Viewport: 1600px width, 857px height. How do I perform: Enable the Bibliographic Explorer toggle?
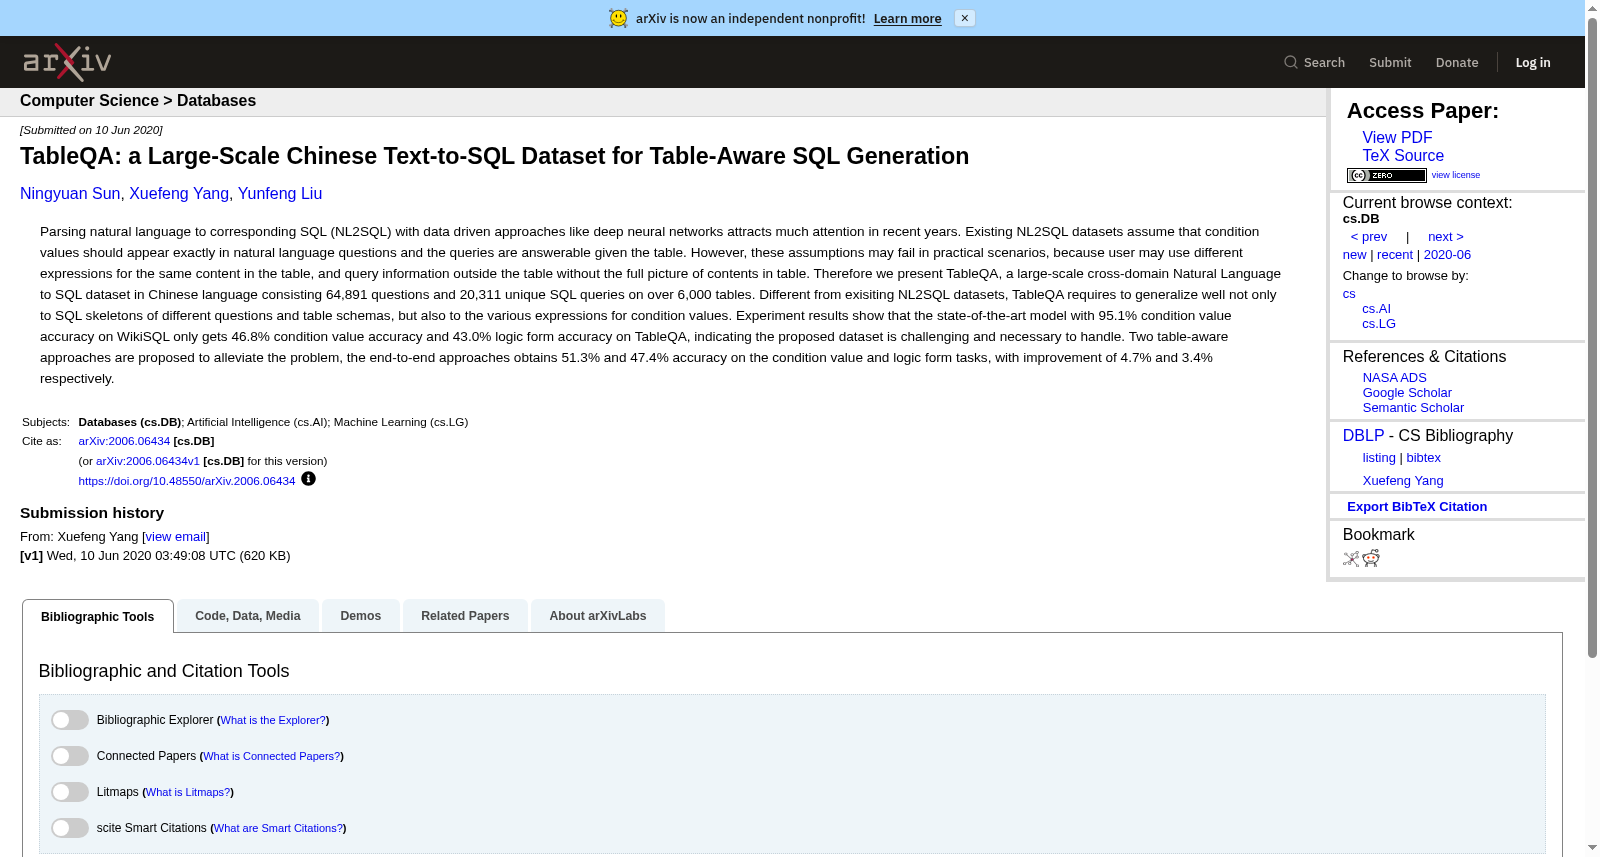click(70, 720)
